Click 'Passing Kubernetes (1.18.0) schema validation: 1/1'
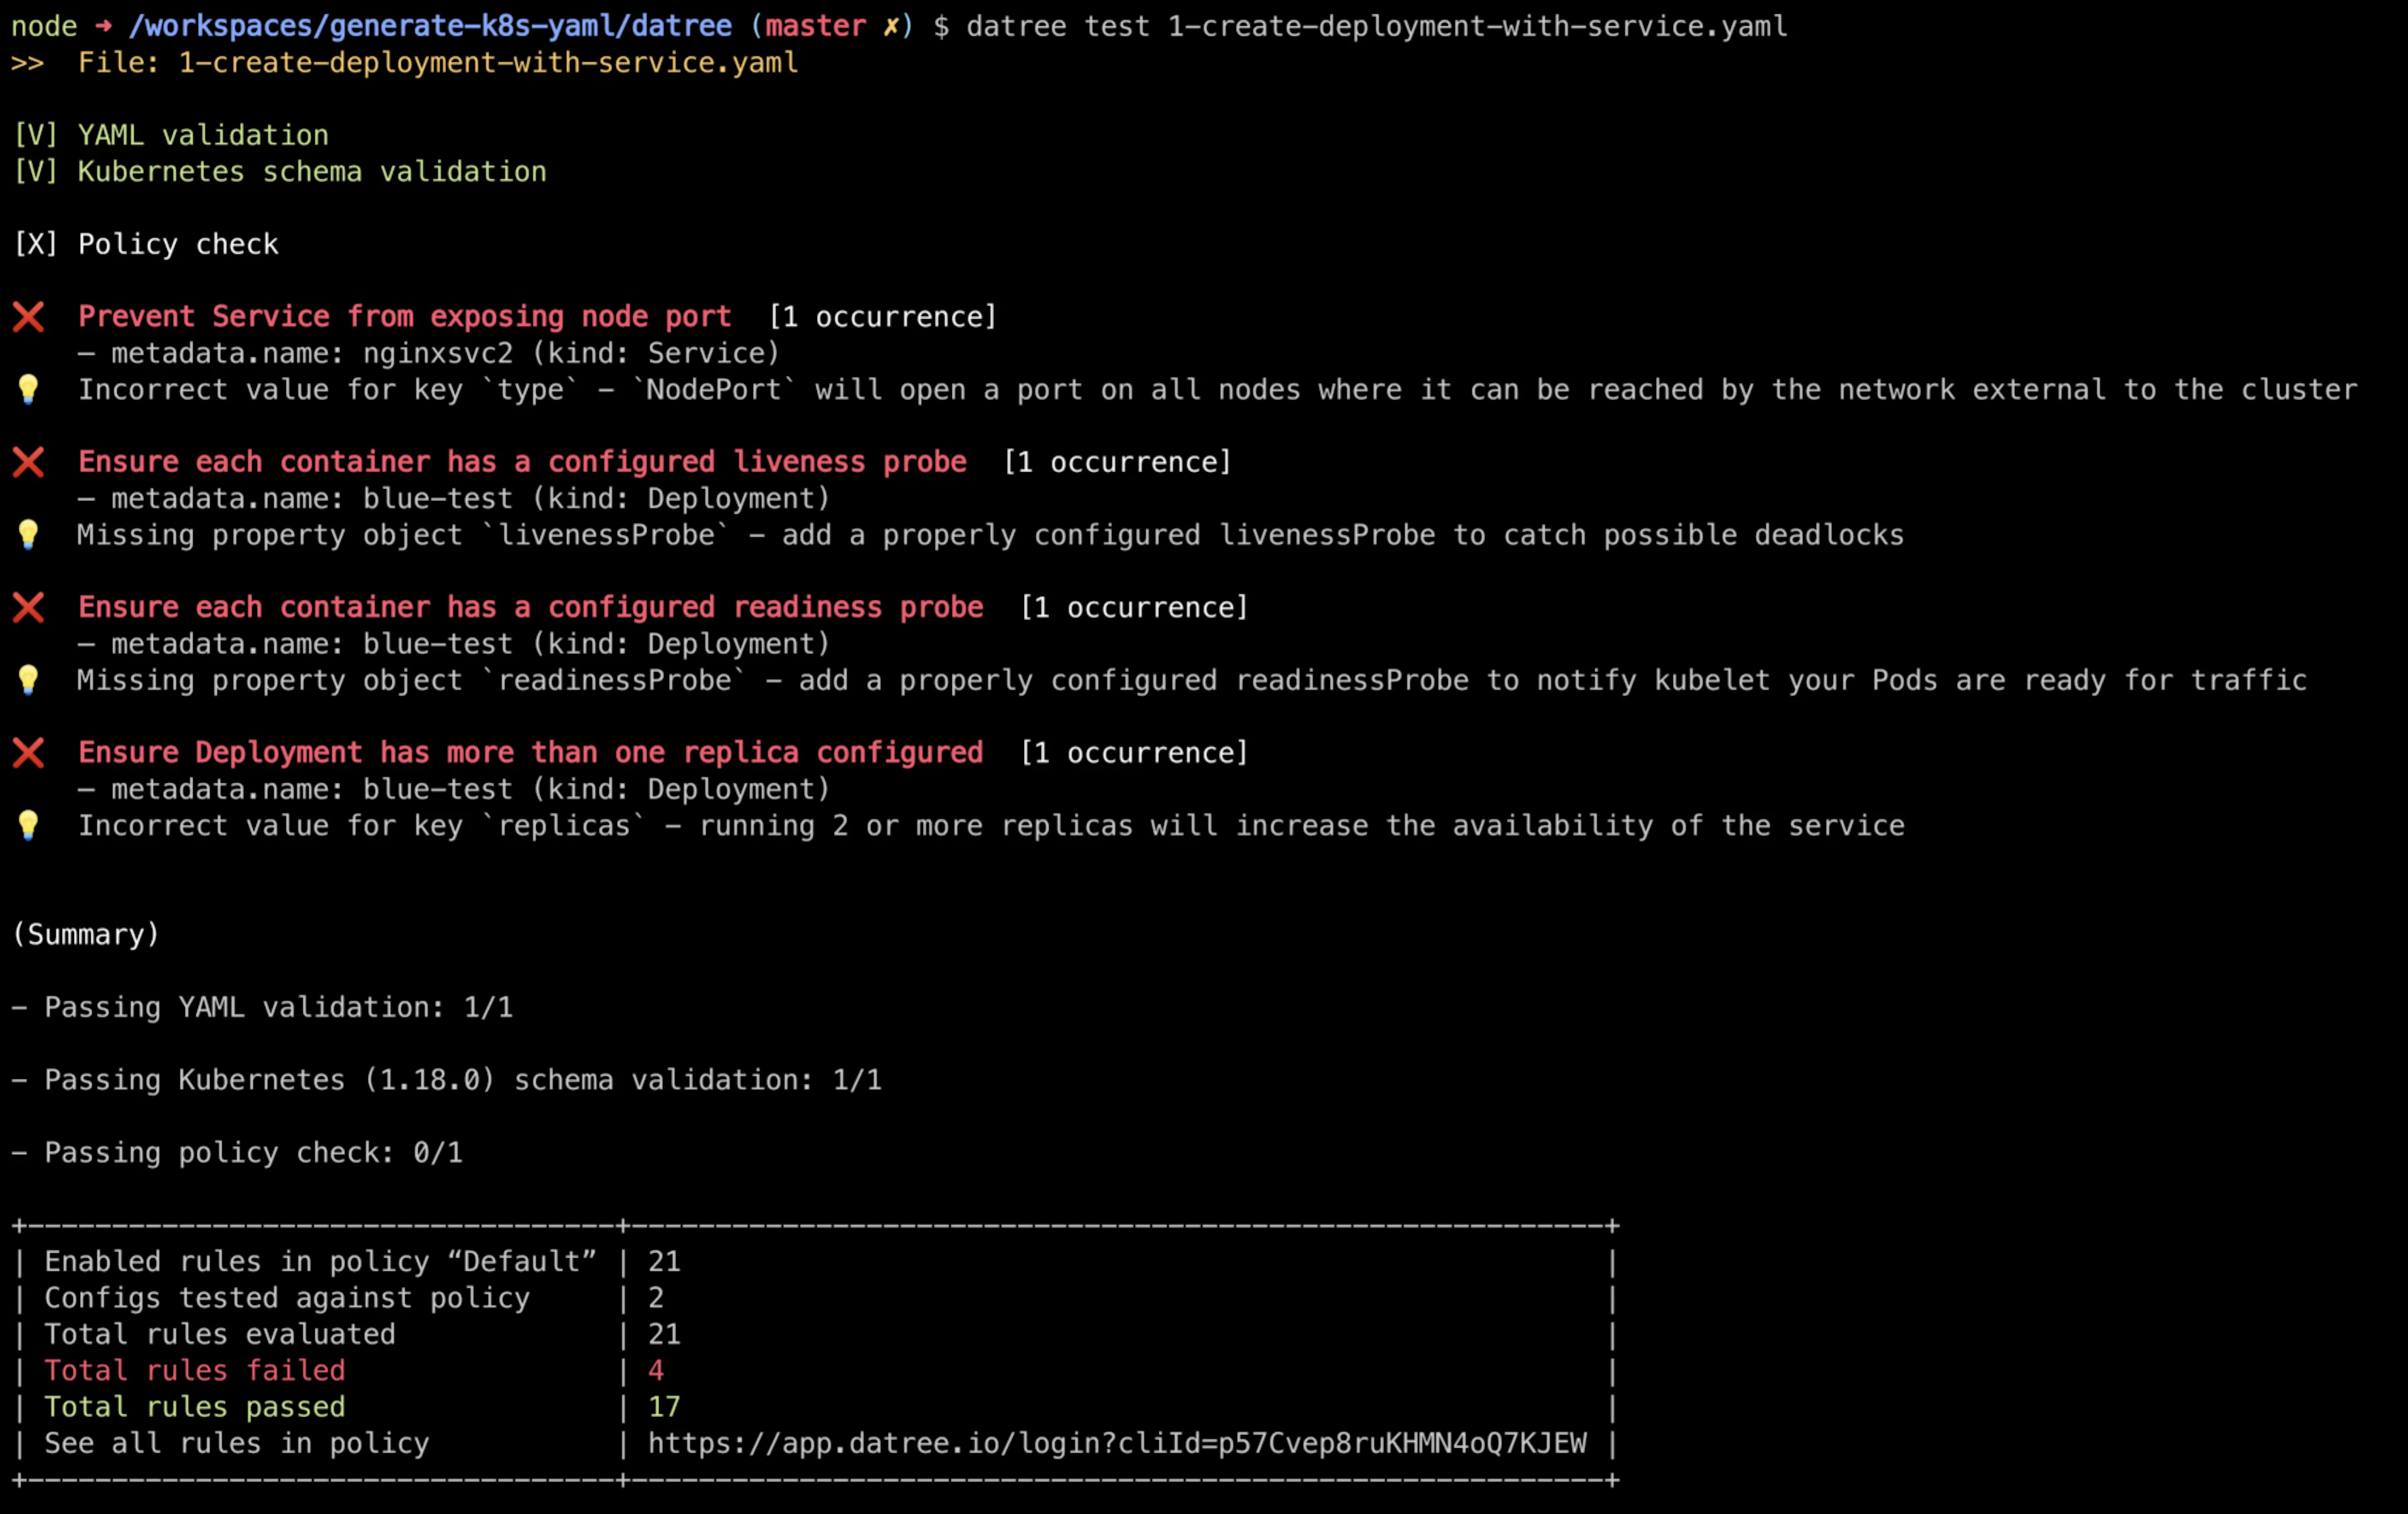This screenshot has height=1514, width=2408. coord(463,1080)
